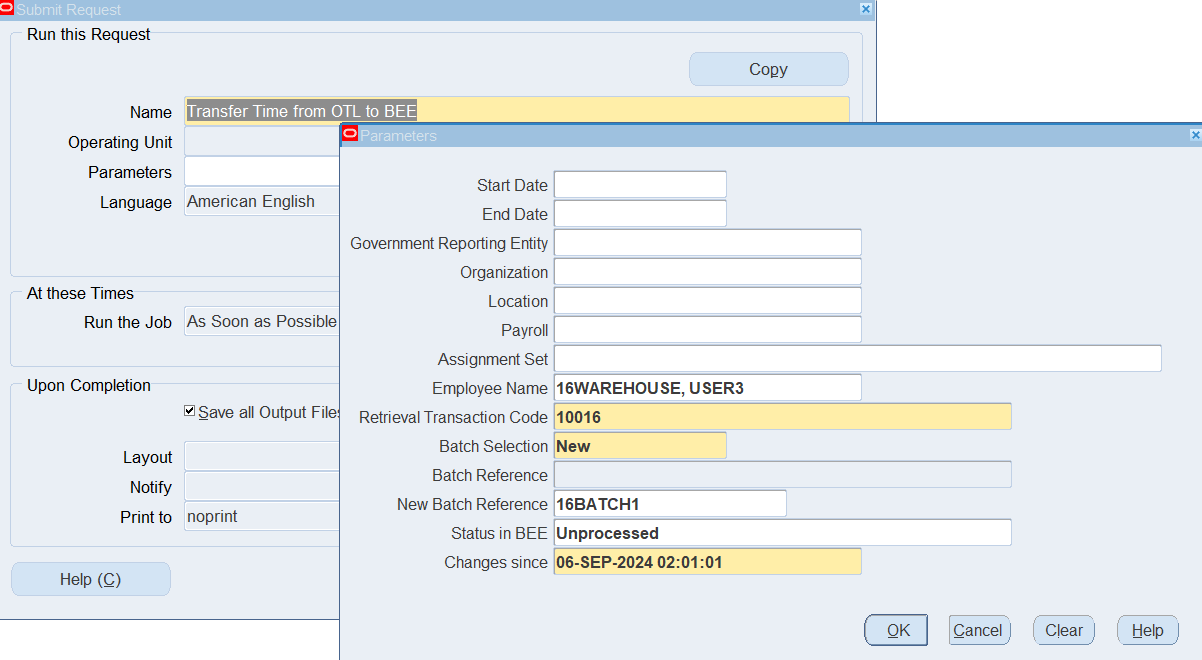
Task: Open the Batch Selection field showing New
Action: 640,446
